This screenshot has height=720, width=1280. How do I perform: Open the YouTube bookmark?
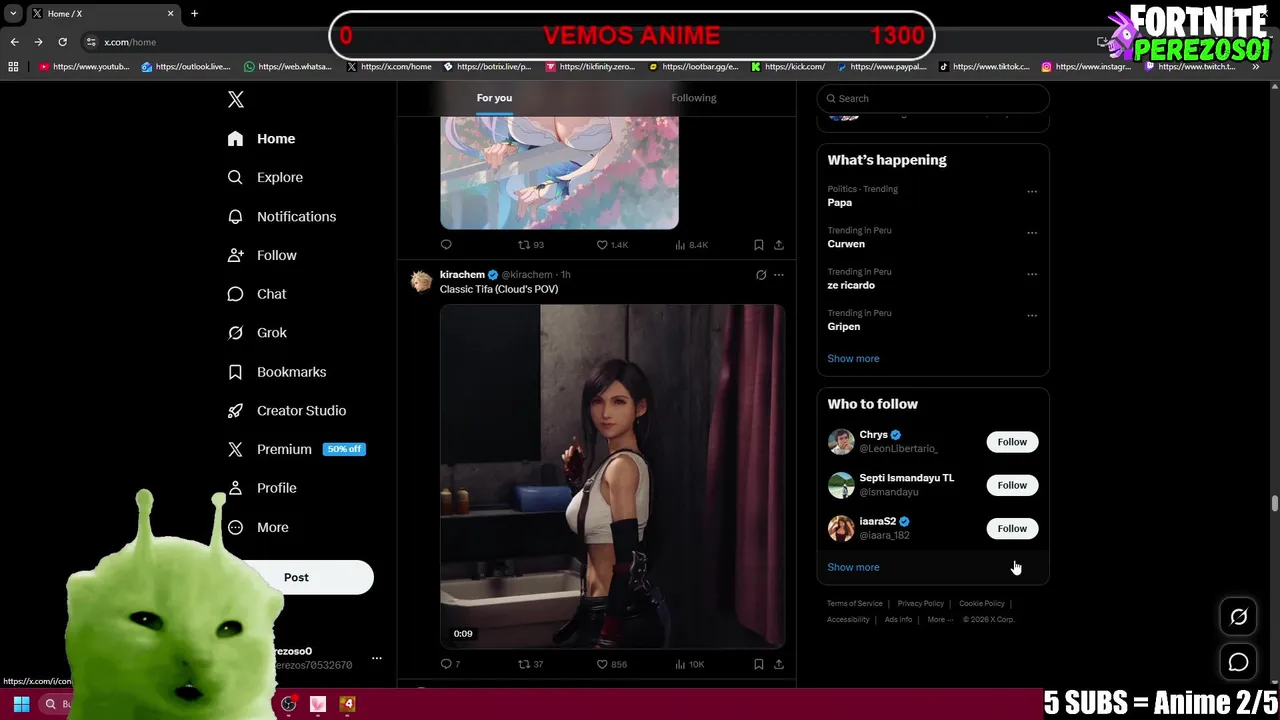tap(84, 67)
